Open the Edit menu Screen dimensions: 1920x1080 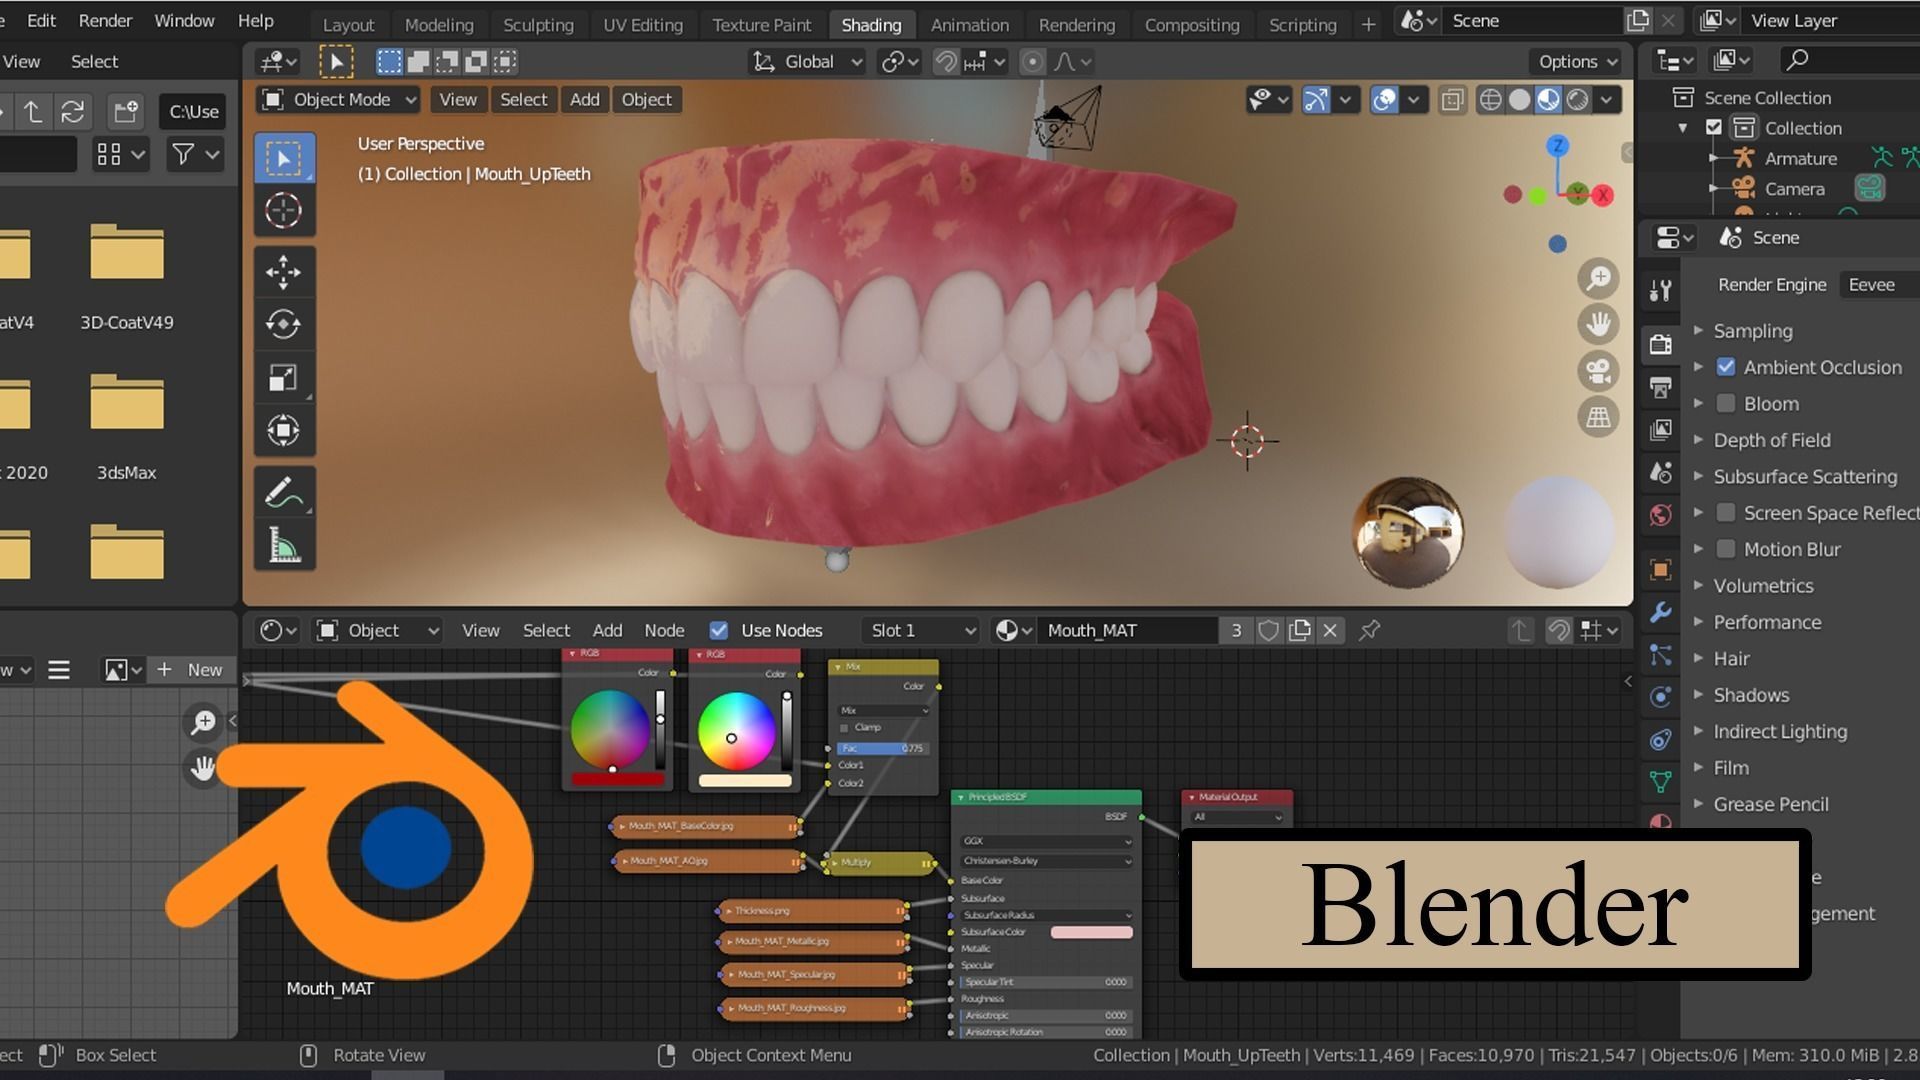pyautogui.click(x=41, y=21)
